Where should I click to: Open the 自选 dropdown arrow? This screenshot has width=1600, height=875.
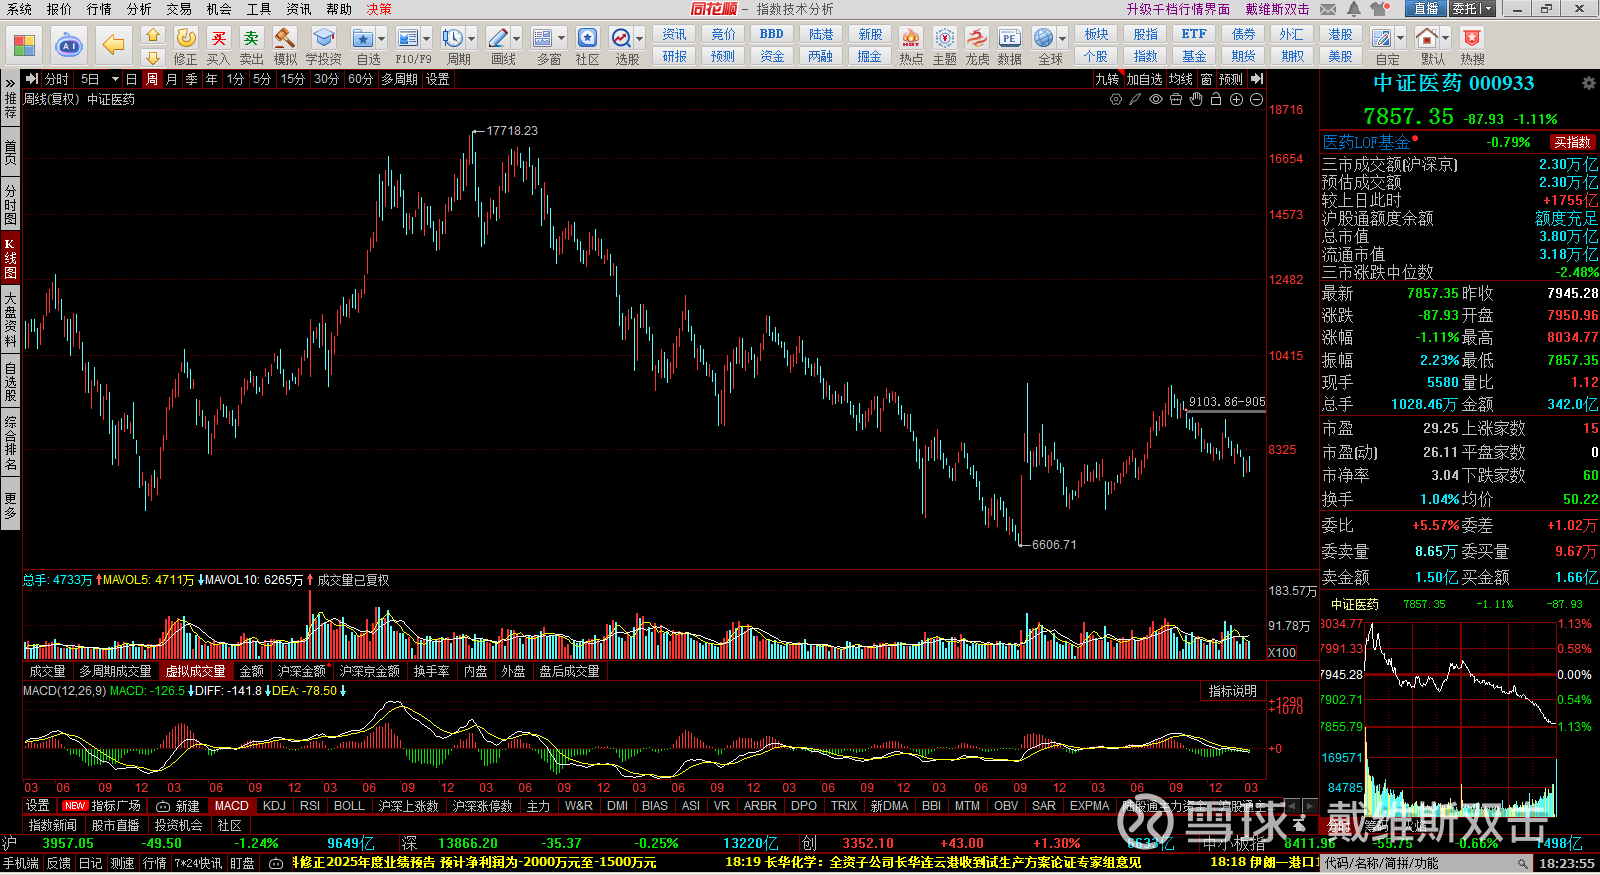[x=381, y=39]
